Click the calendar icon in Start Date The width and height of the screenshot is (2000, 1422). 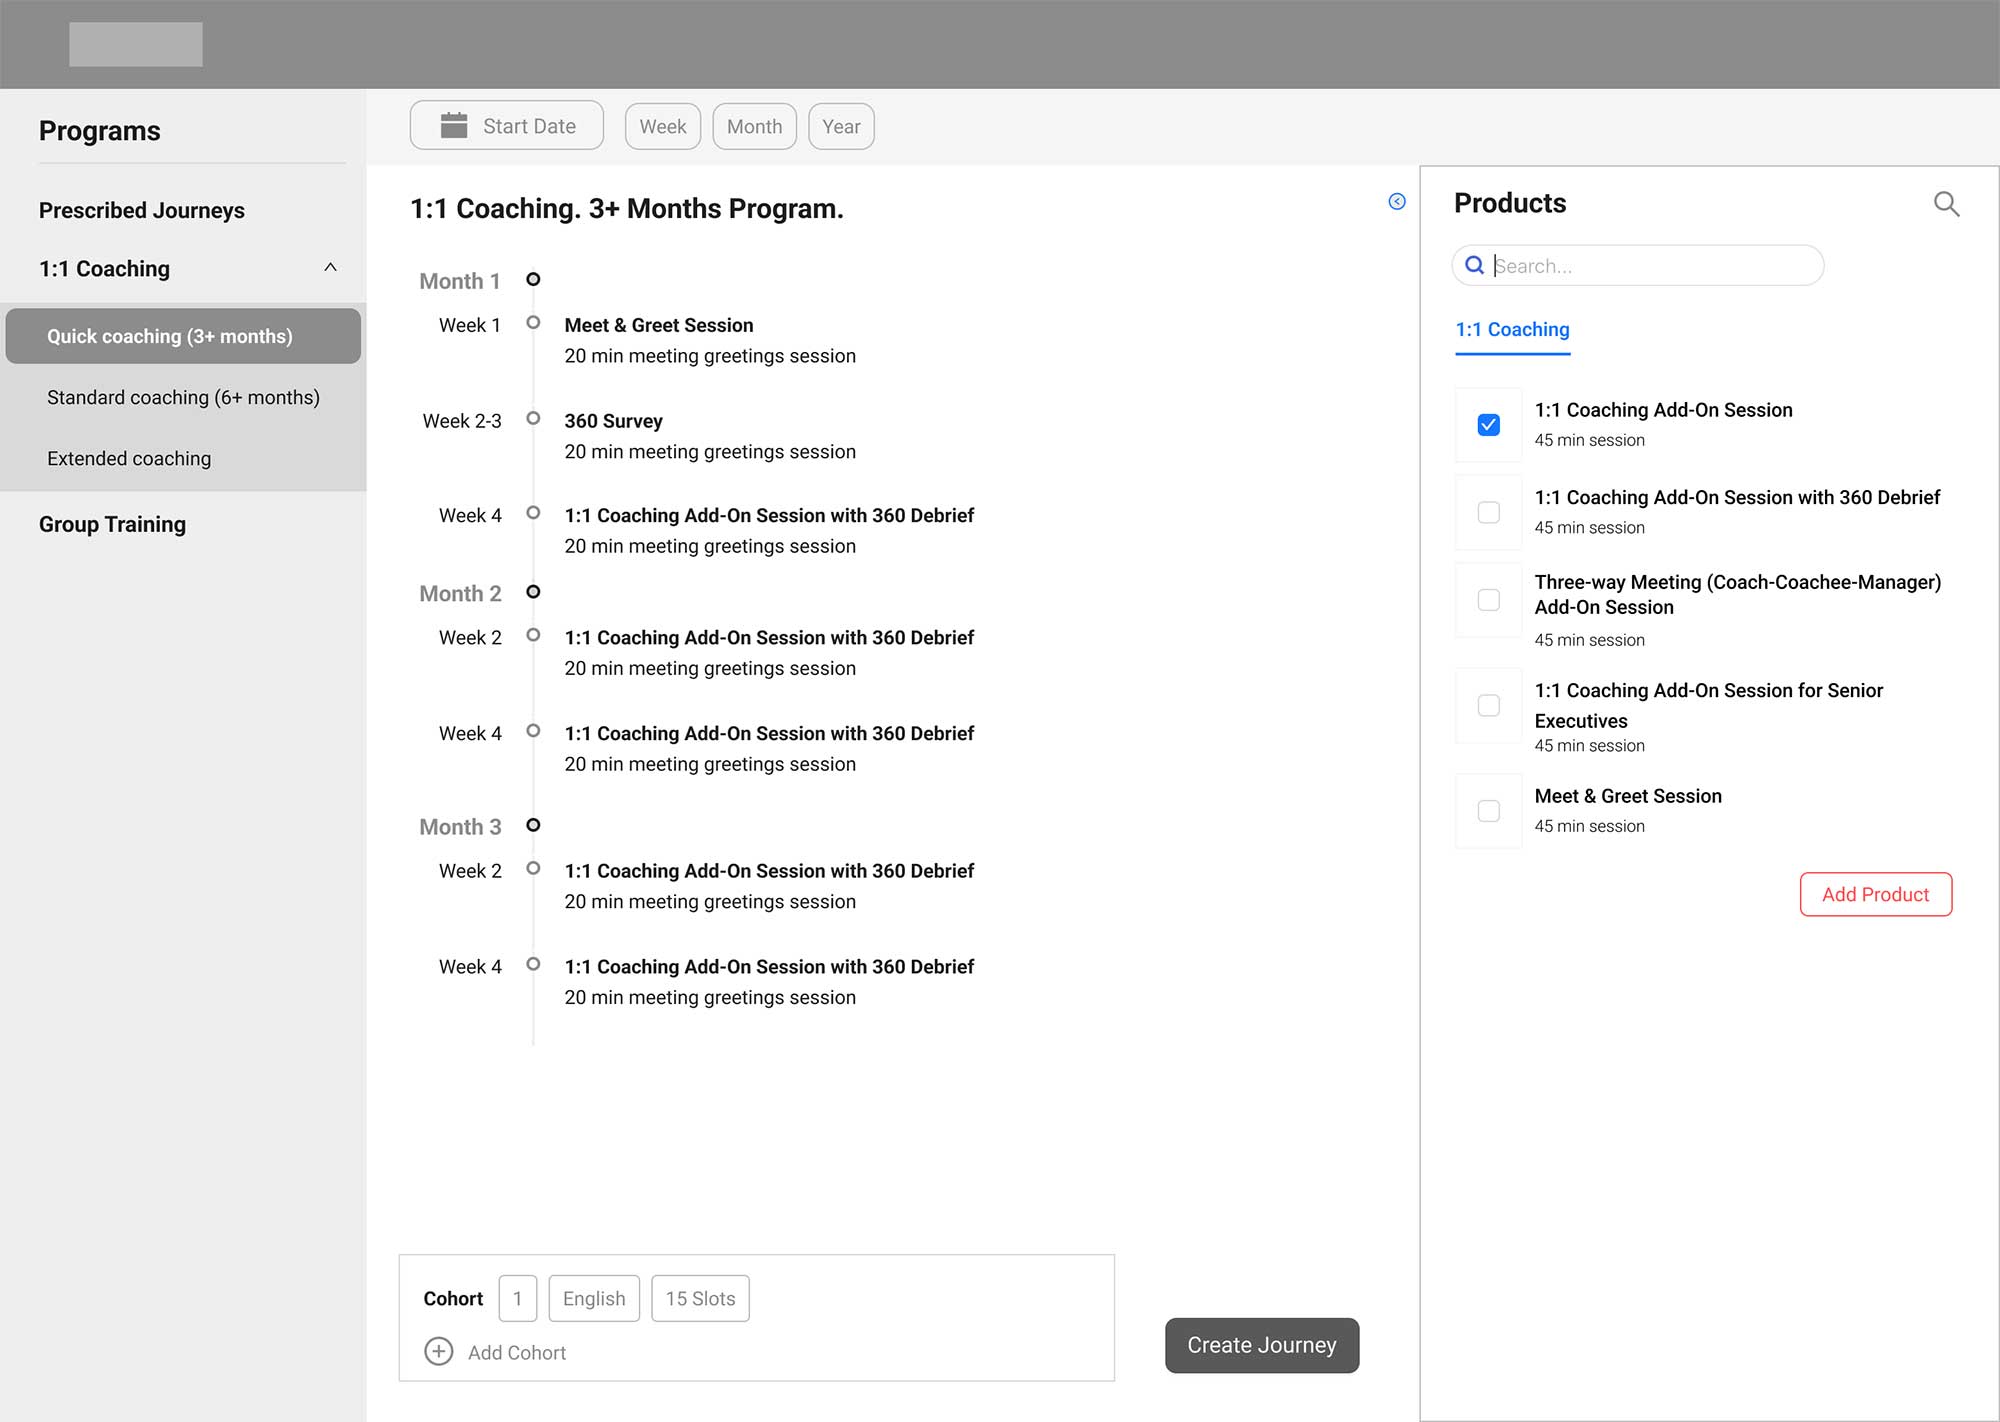point(454,126)
